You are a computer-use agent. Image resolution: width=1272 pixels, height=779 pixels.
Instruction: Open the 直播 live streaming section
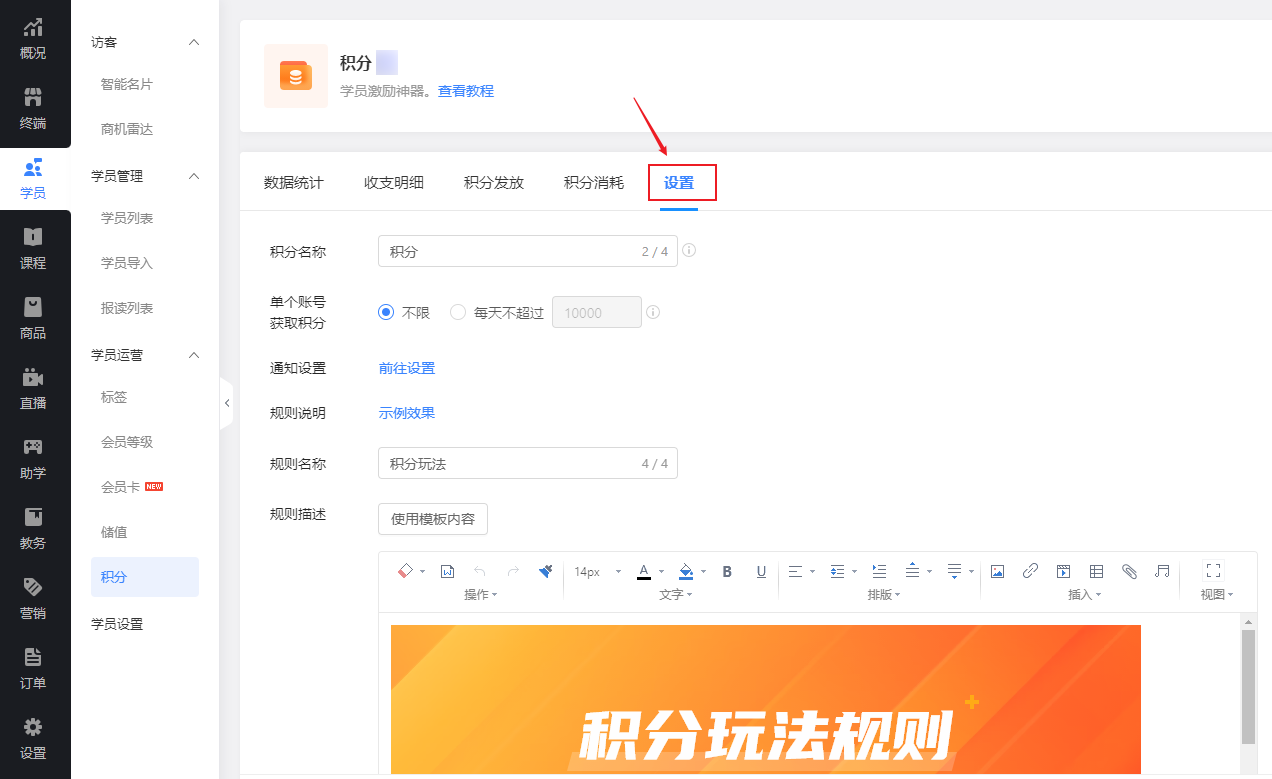[33, 389]
